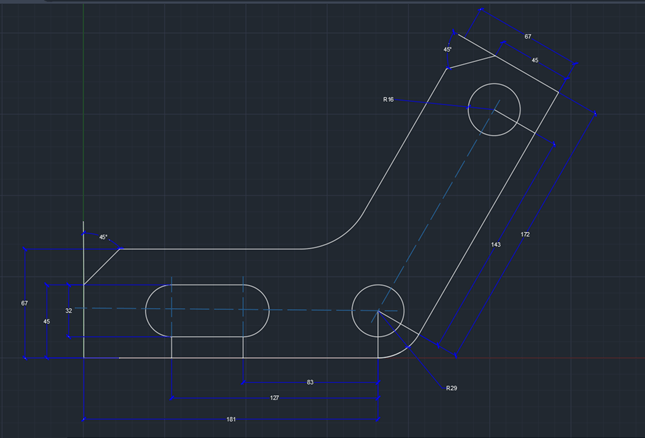Click the center of the lower circle at the bend

377,310
